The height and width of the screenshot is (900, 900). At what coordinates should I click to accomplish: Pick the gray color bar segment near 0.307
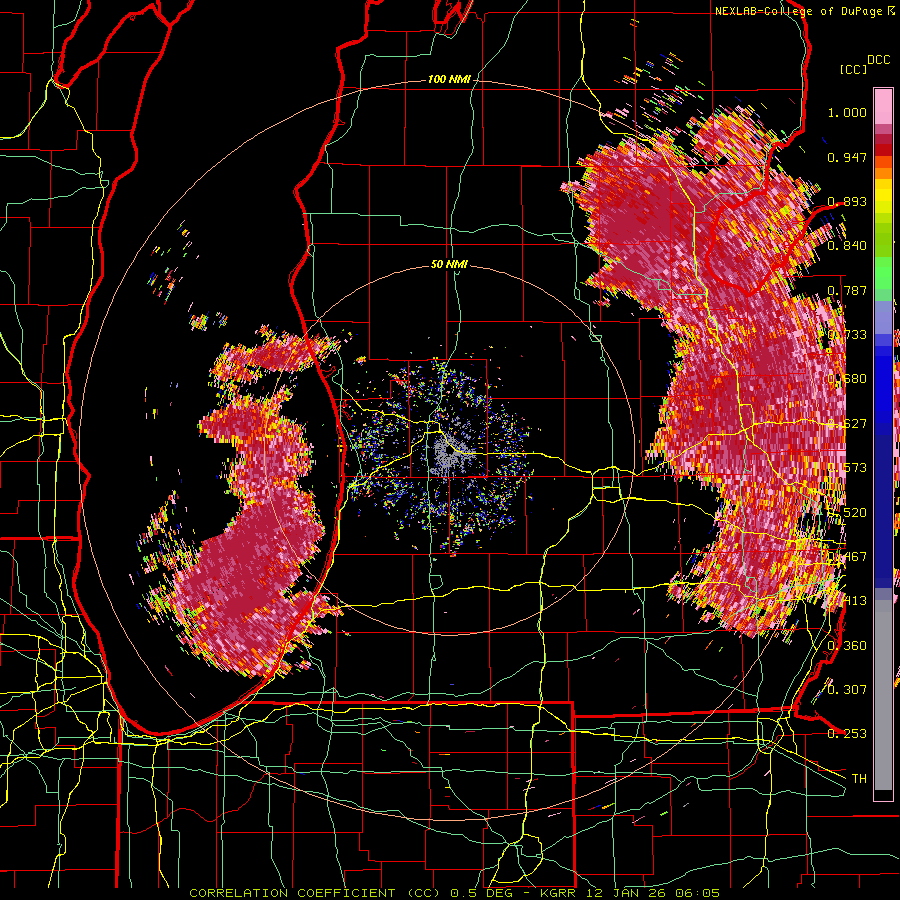(883, 695)
